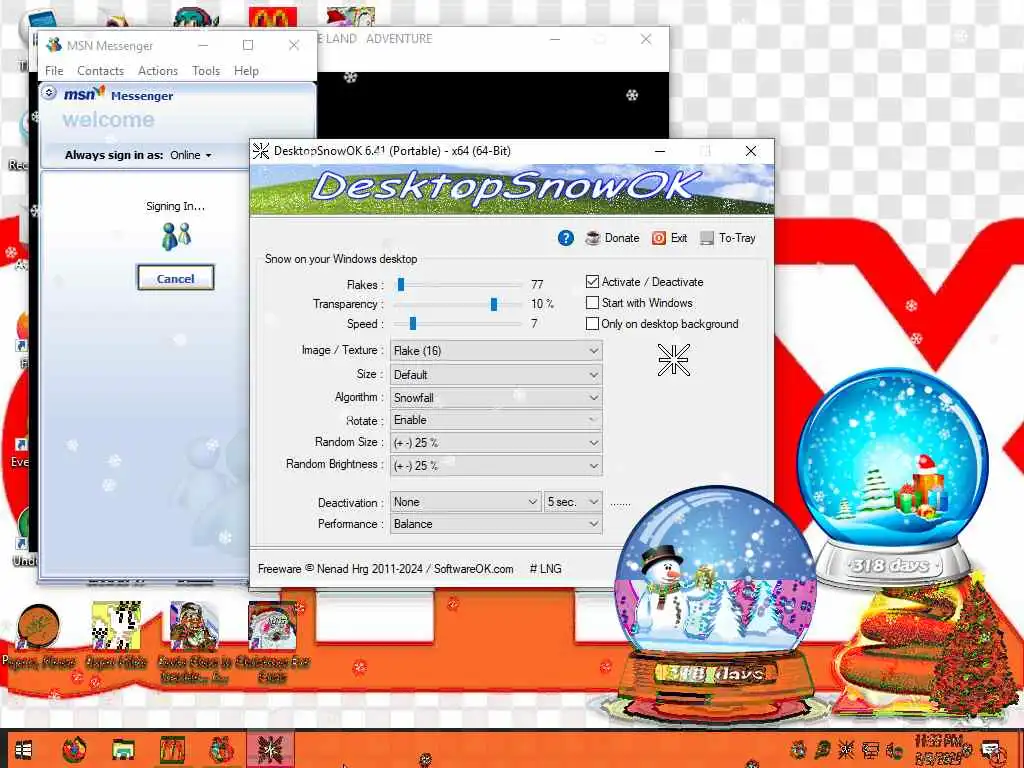This screenshot has width=1024, height=768.
Task: Open MSN Messenger Actions menu
Action: point(158,71)
